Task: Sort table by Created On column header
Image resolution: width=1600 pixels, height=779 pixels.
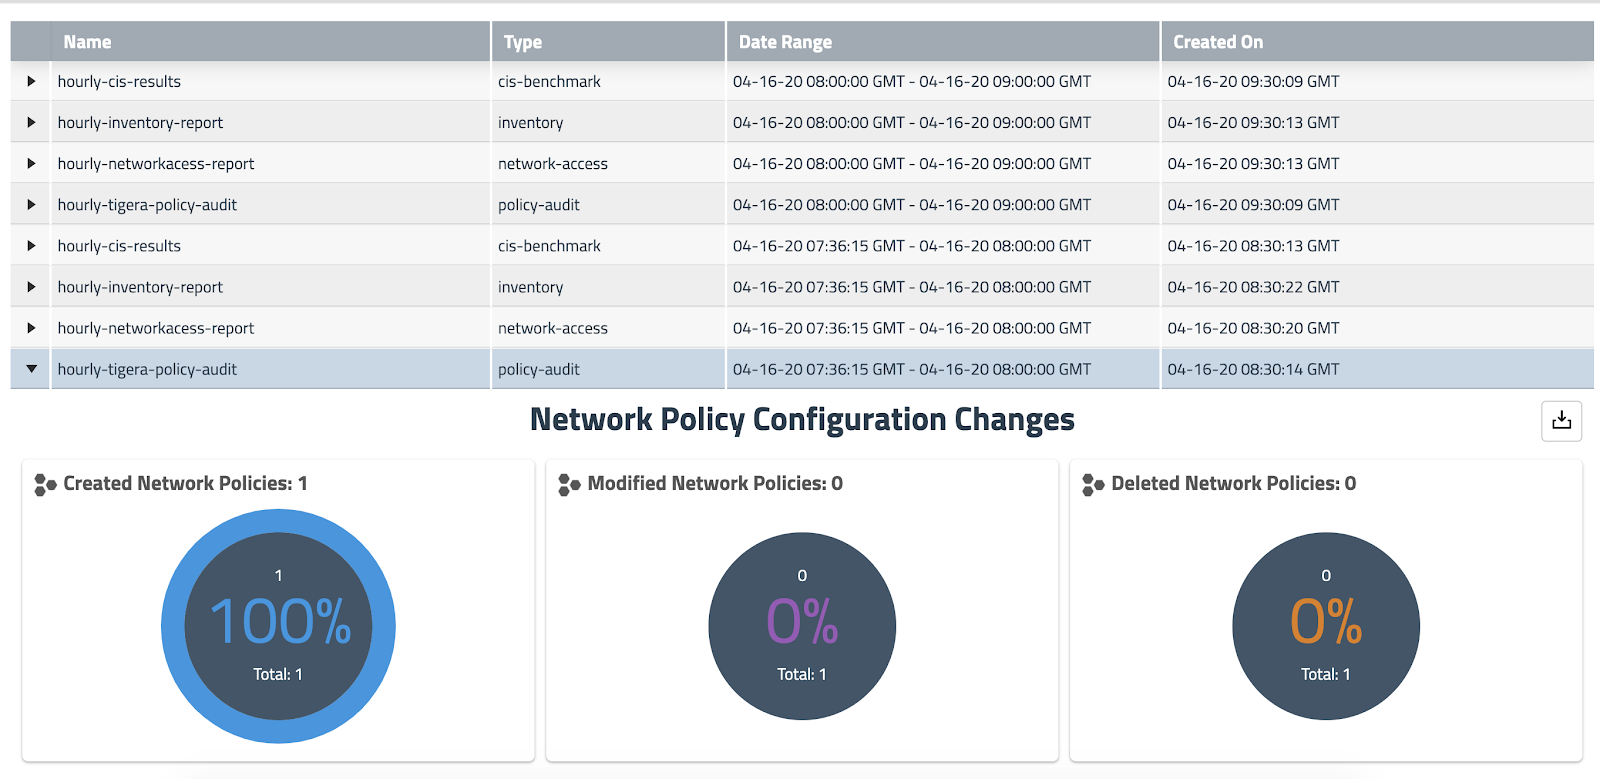Action: click(x=1218, y=42)
